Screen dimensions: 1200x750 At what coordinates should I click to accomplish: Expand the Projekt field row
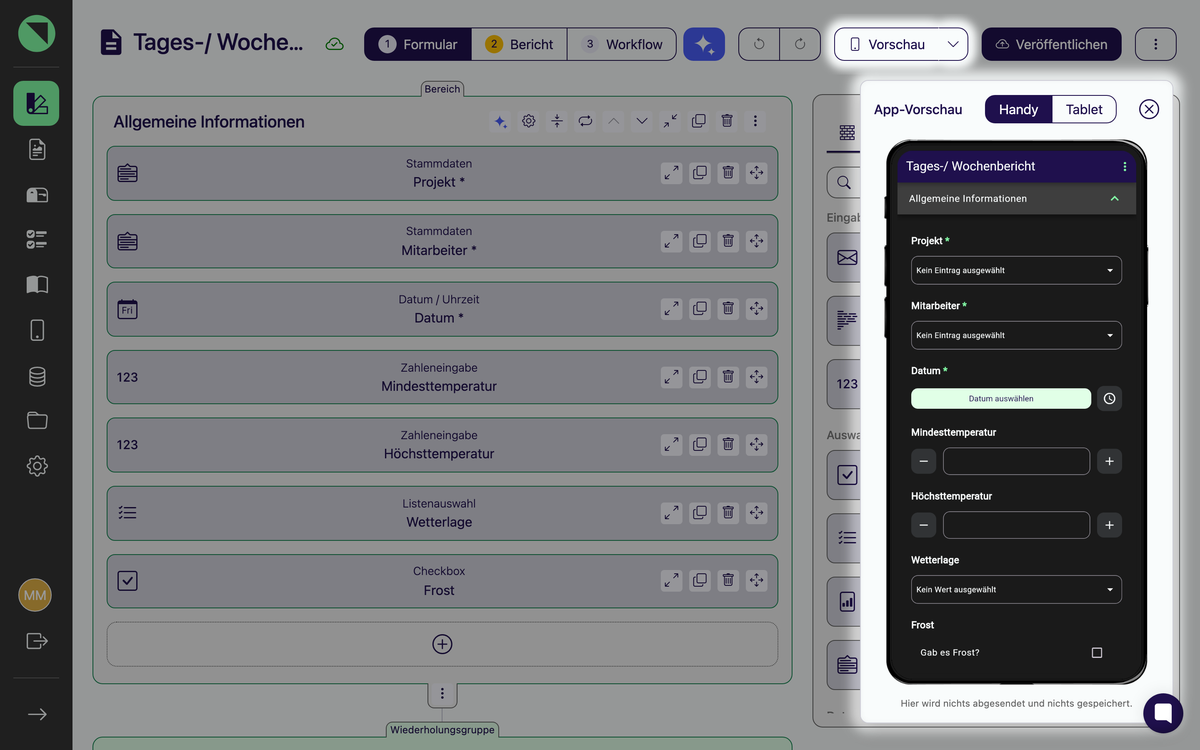pos(672,173)
